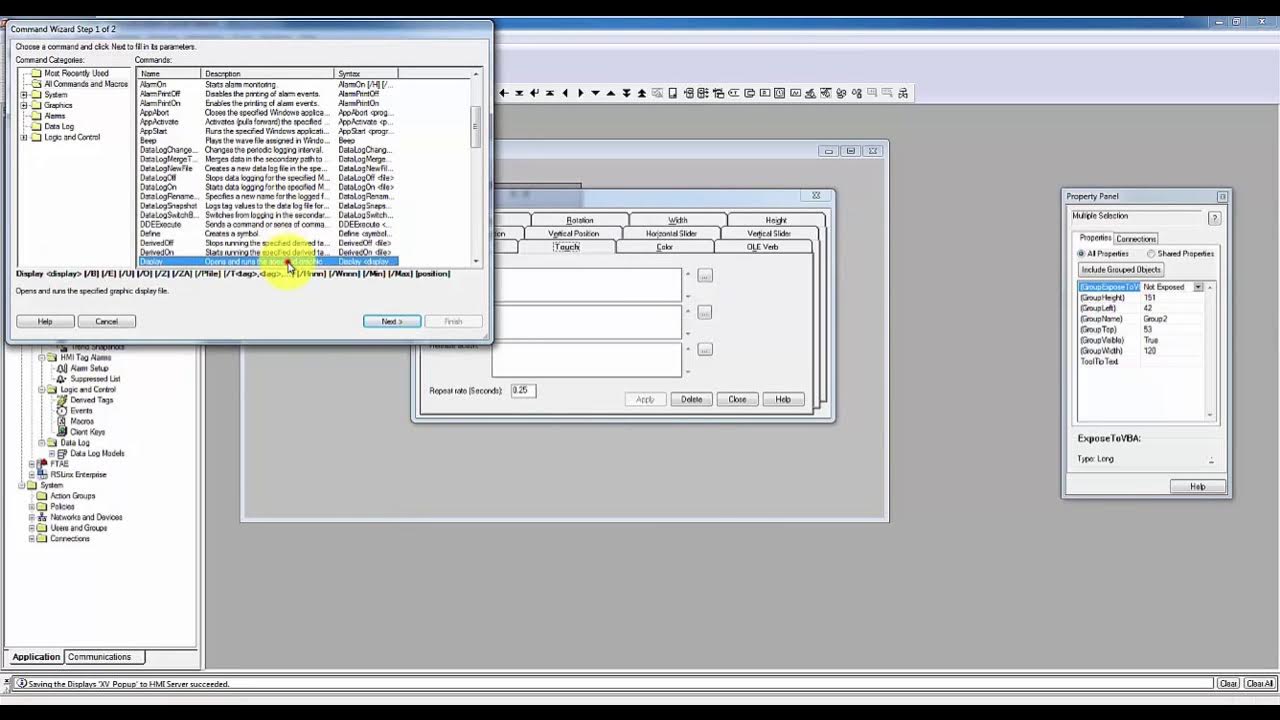
Task: Click the return-arrow toolbar icon
Action: pyautogui.click(x=534, y=93)
